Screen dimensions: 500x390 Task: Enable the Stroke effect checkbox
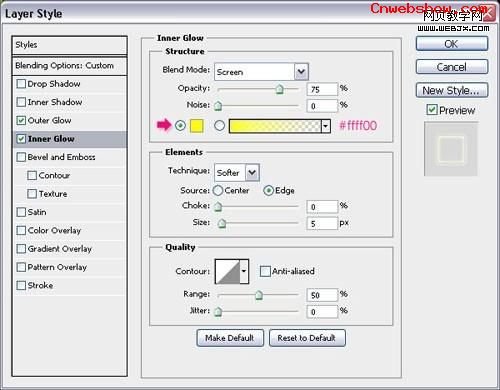coord(21,285)
